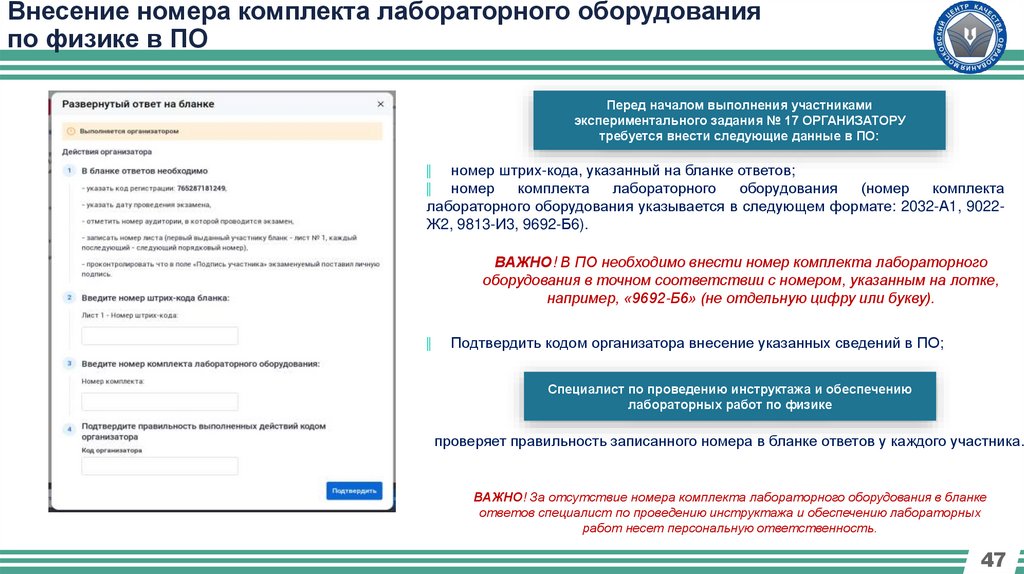Click the warning icon beside 'Выполняется организатором'

[71, 131]
